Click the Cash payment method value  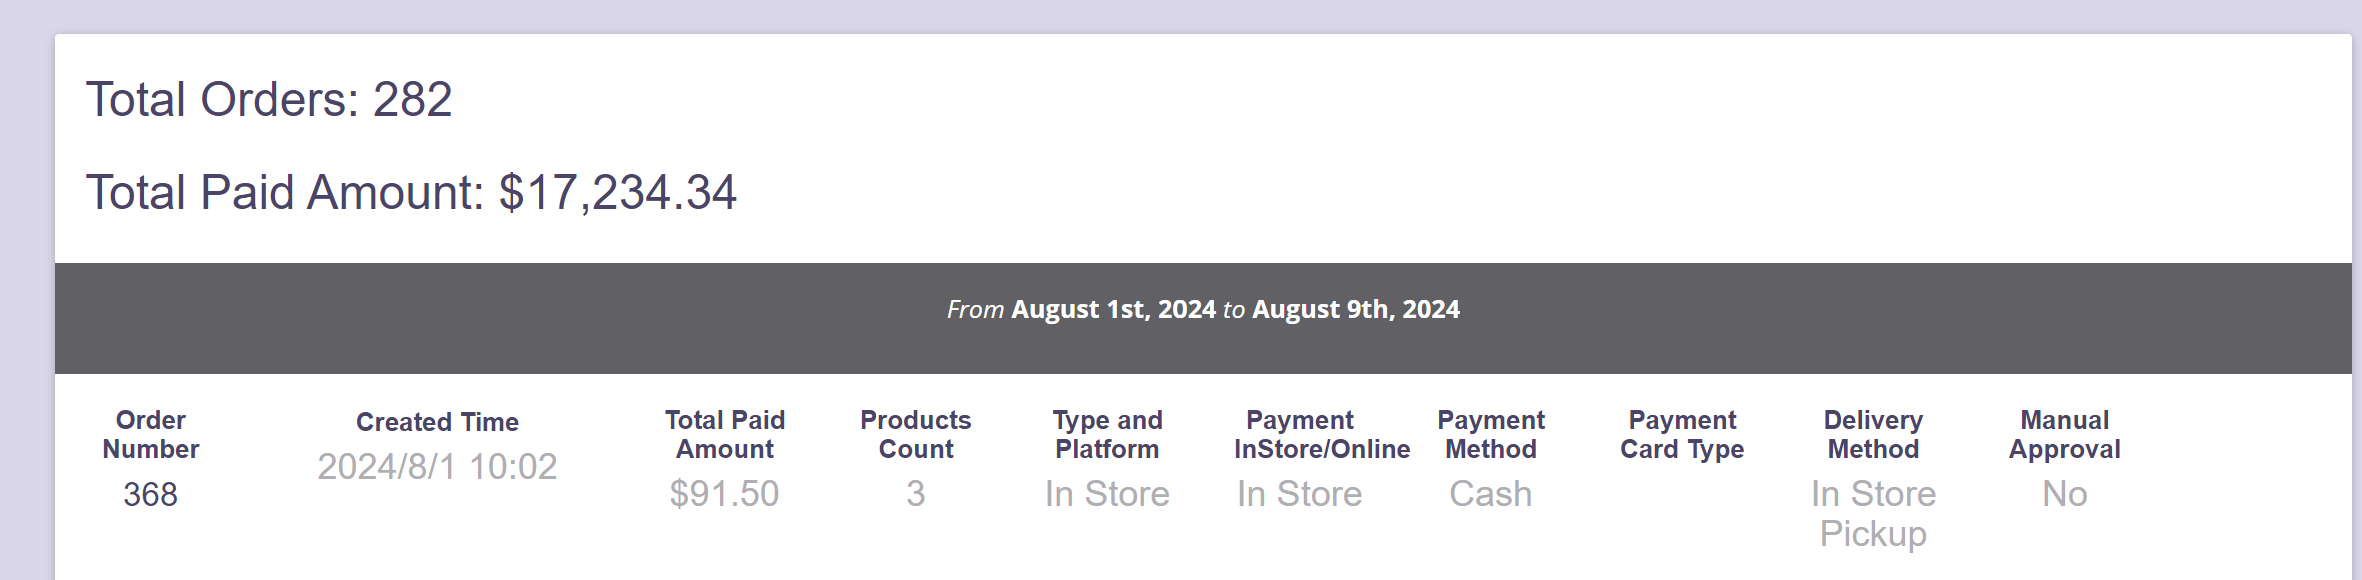(x=1491, y=494)
